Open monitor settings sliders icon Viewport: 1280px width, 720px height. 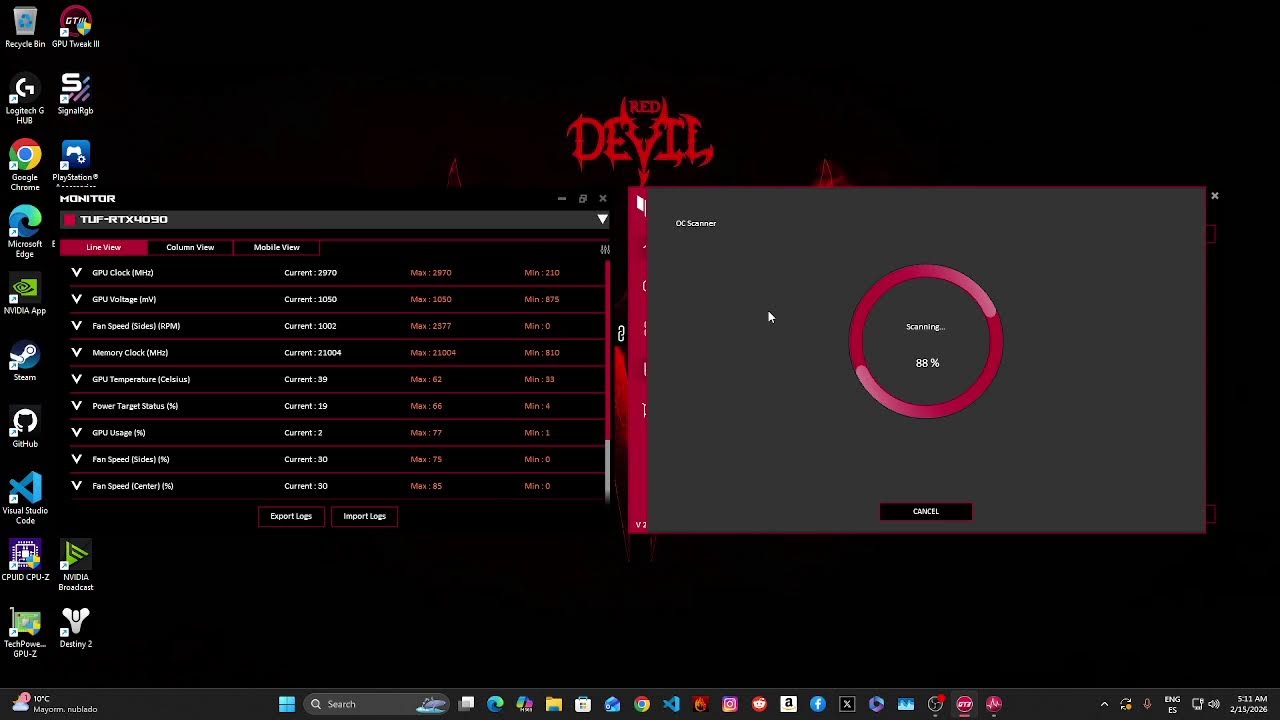[x=604, y=249]
